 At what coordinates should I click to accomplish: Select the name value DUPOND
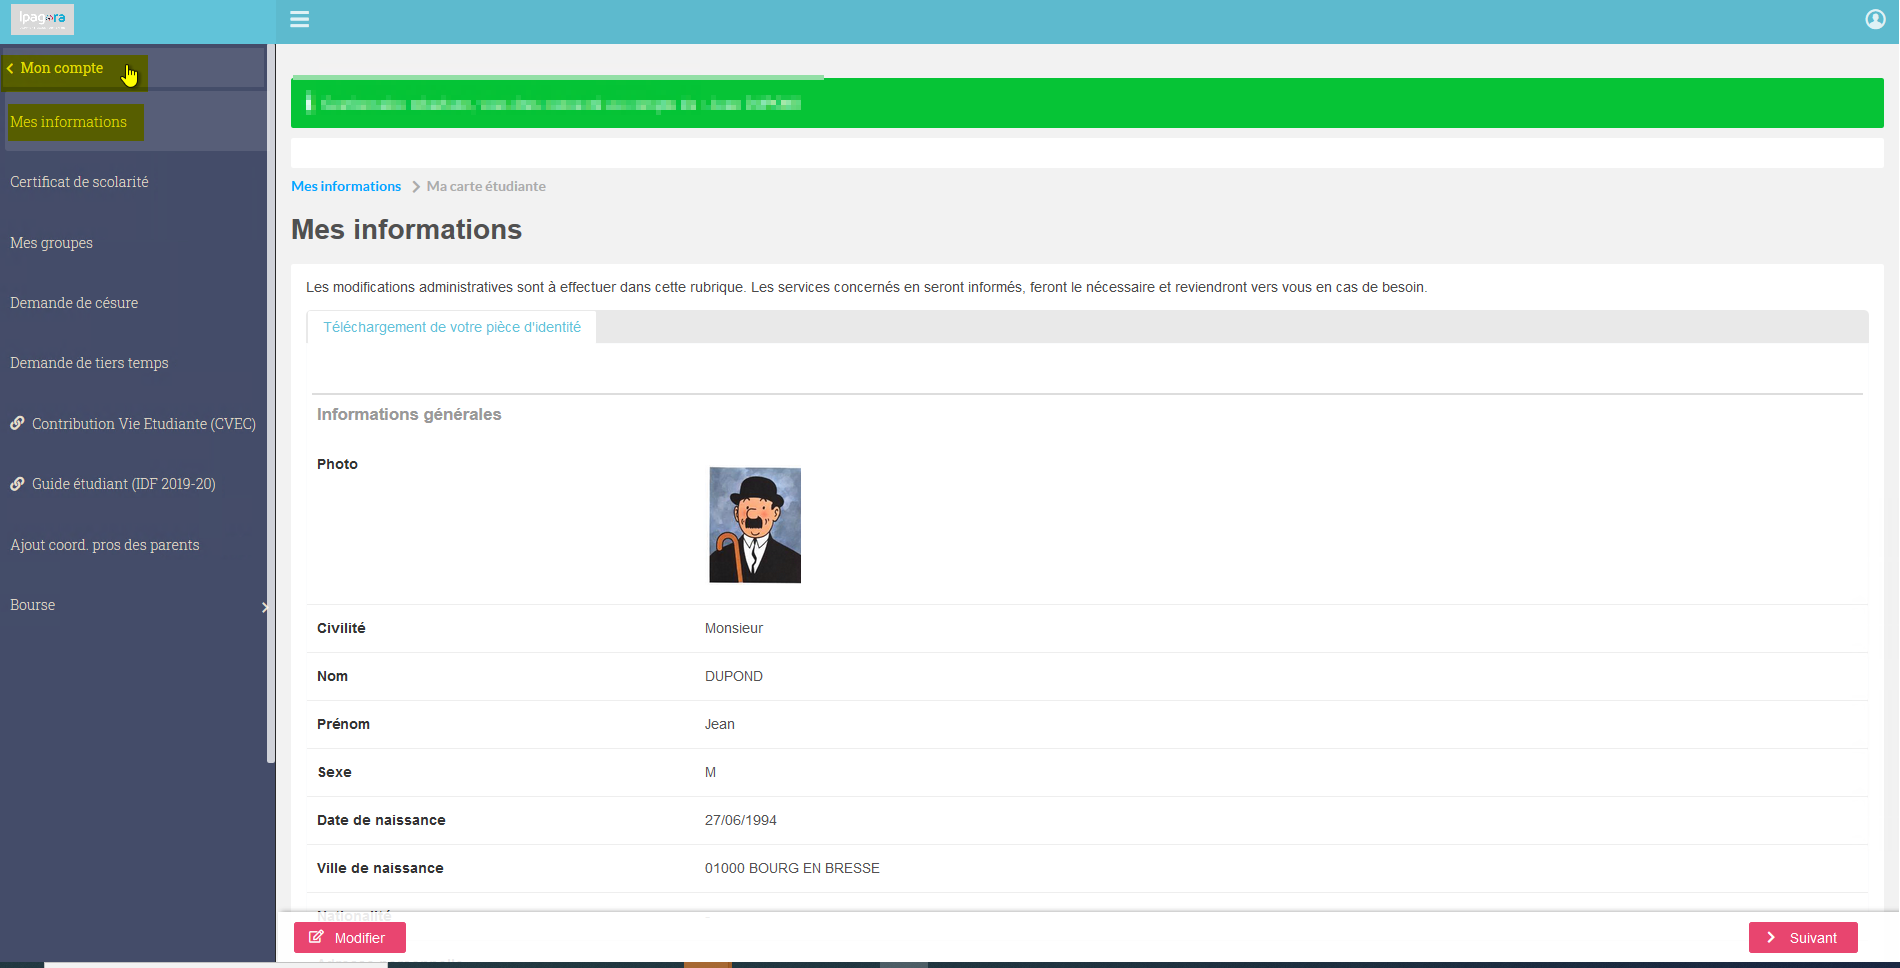pyautogui.click(x=734, y=676)
